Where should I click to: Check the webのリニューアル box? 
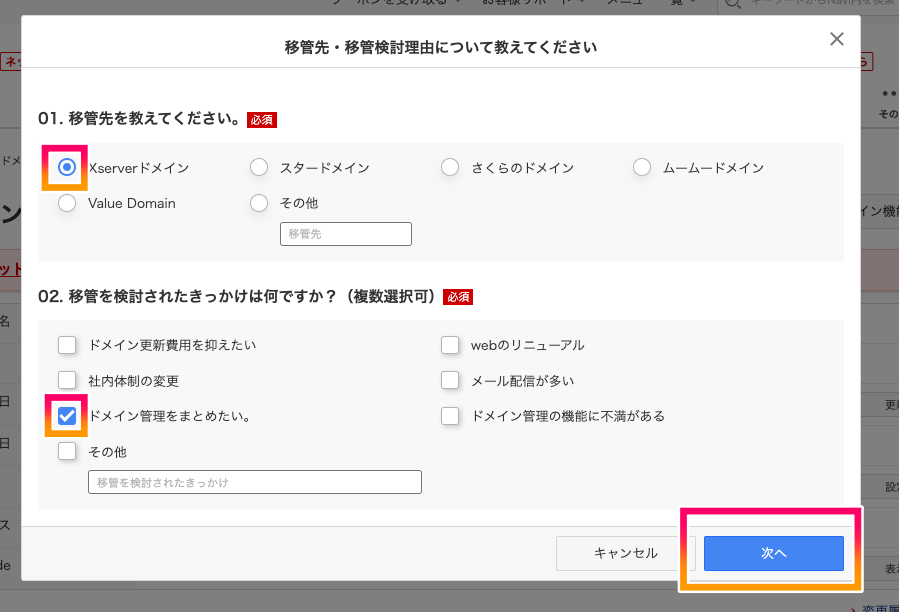pyautogui.click(x=450, y=345)
